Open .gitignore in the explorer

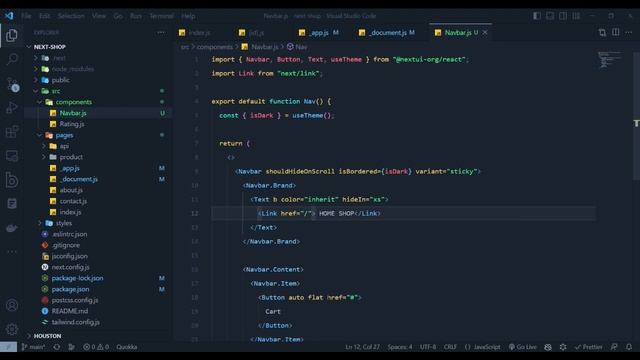65,245
